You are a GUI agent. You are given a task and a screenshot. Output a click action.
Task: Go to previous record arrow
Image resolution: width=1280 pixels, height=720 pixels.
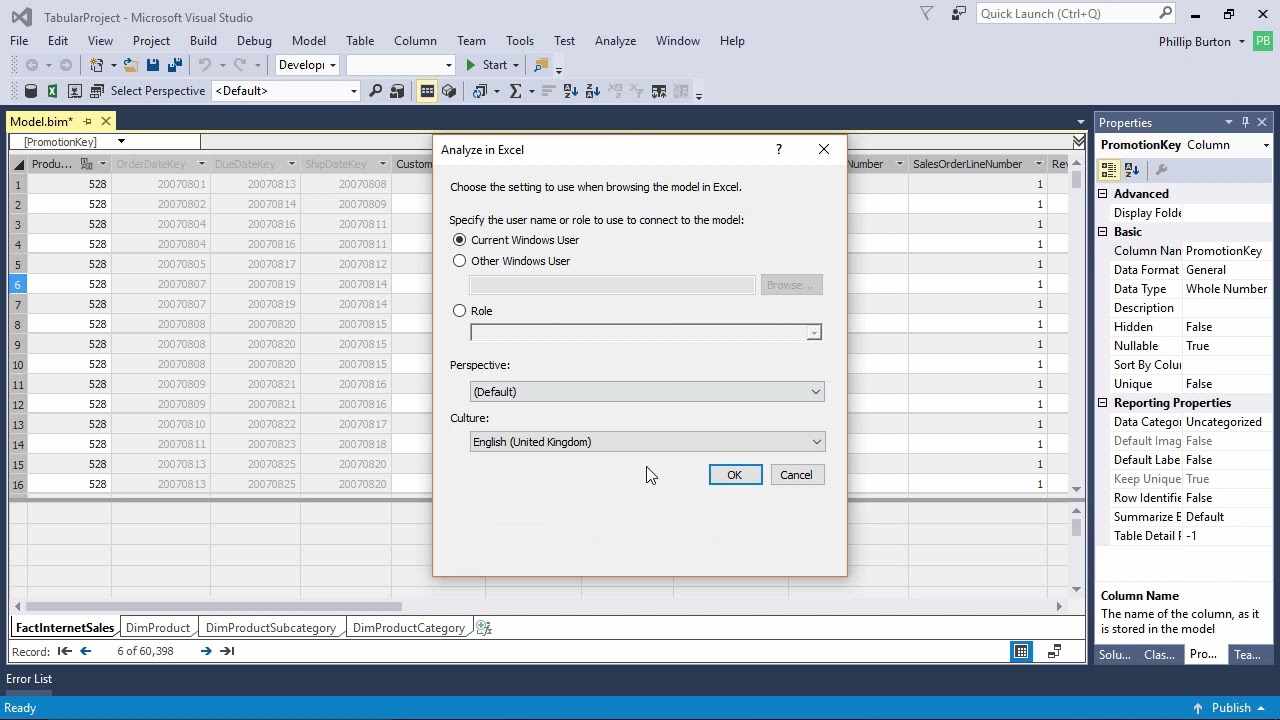[x=85, y=651]
